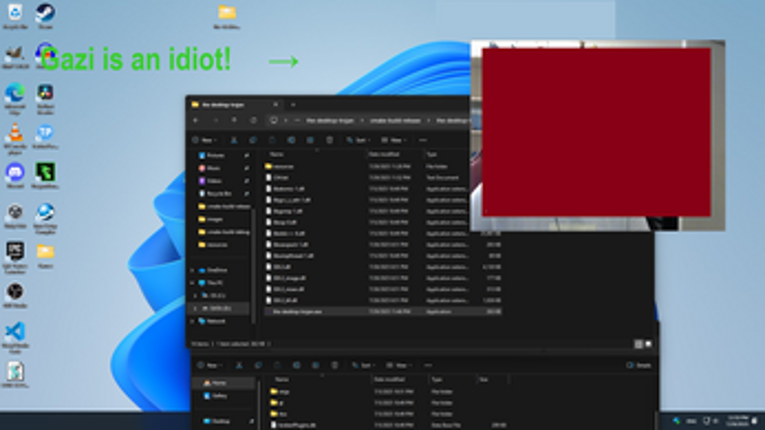Select Recycle Bin in upper Explorer sidebar
765x430 pixels.
(221, 194)
